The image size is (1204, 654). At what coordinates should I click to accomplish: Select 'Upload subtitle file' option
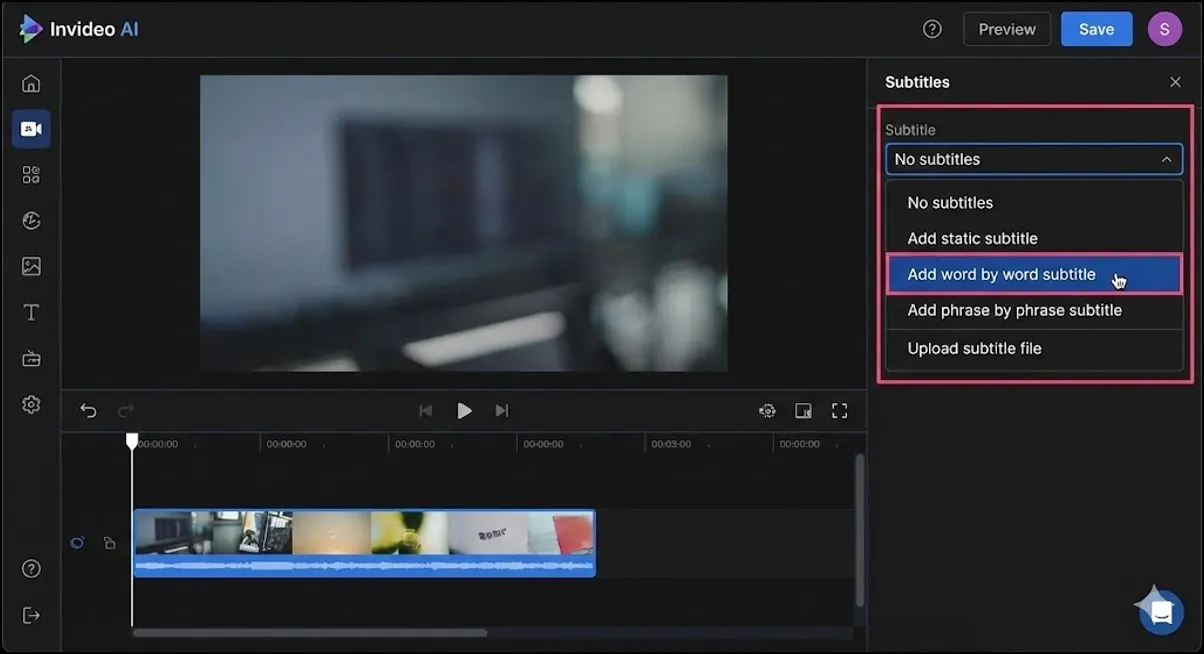[975, 348]
